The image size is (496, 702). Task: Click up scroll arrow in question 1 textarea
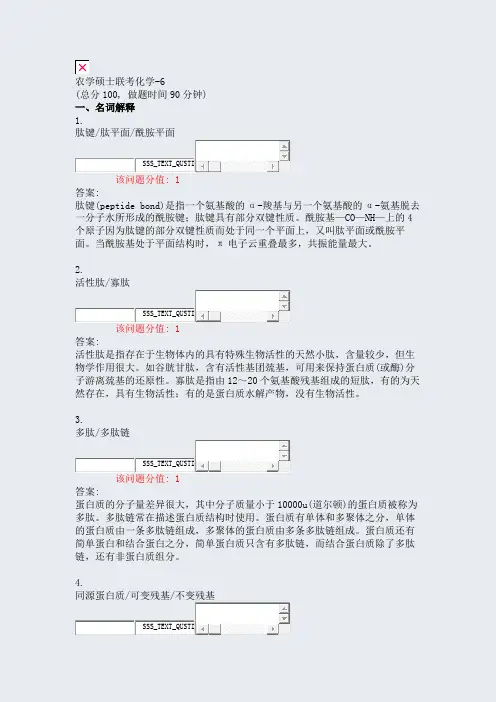click(284, 146)
